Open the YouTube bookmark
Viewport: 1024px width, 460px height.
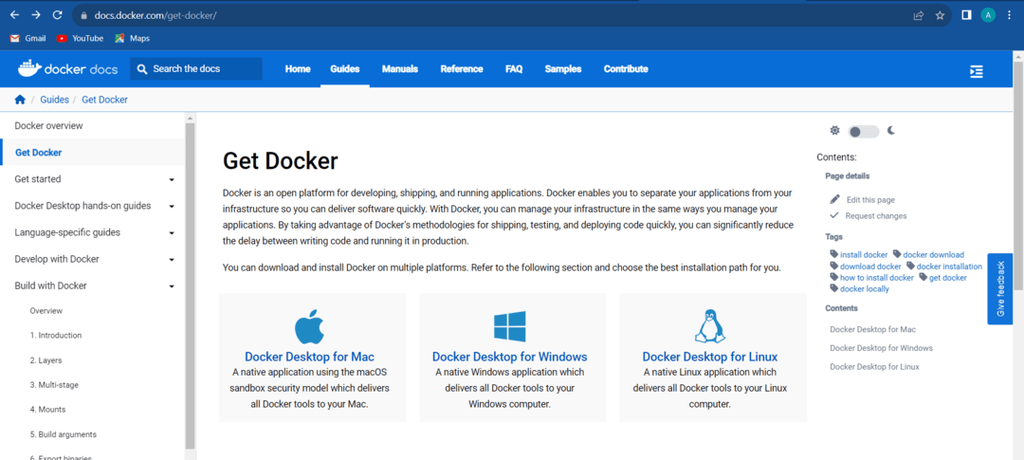[80, 39]
